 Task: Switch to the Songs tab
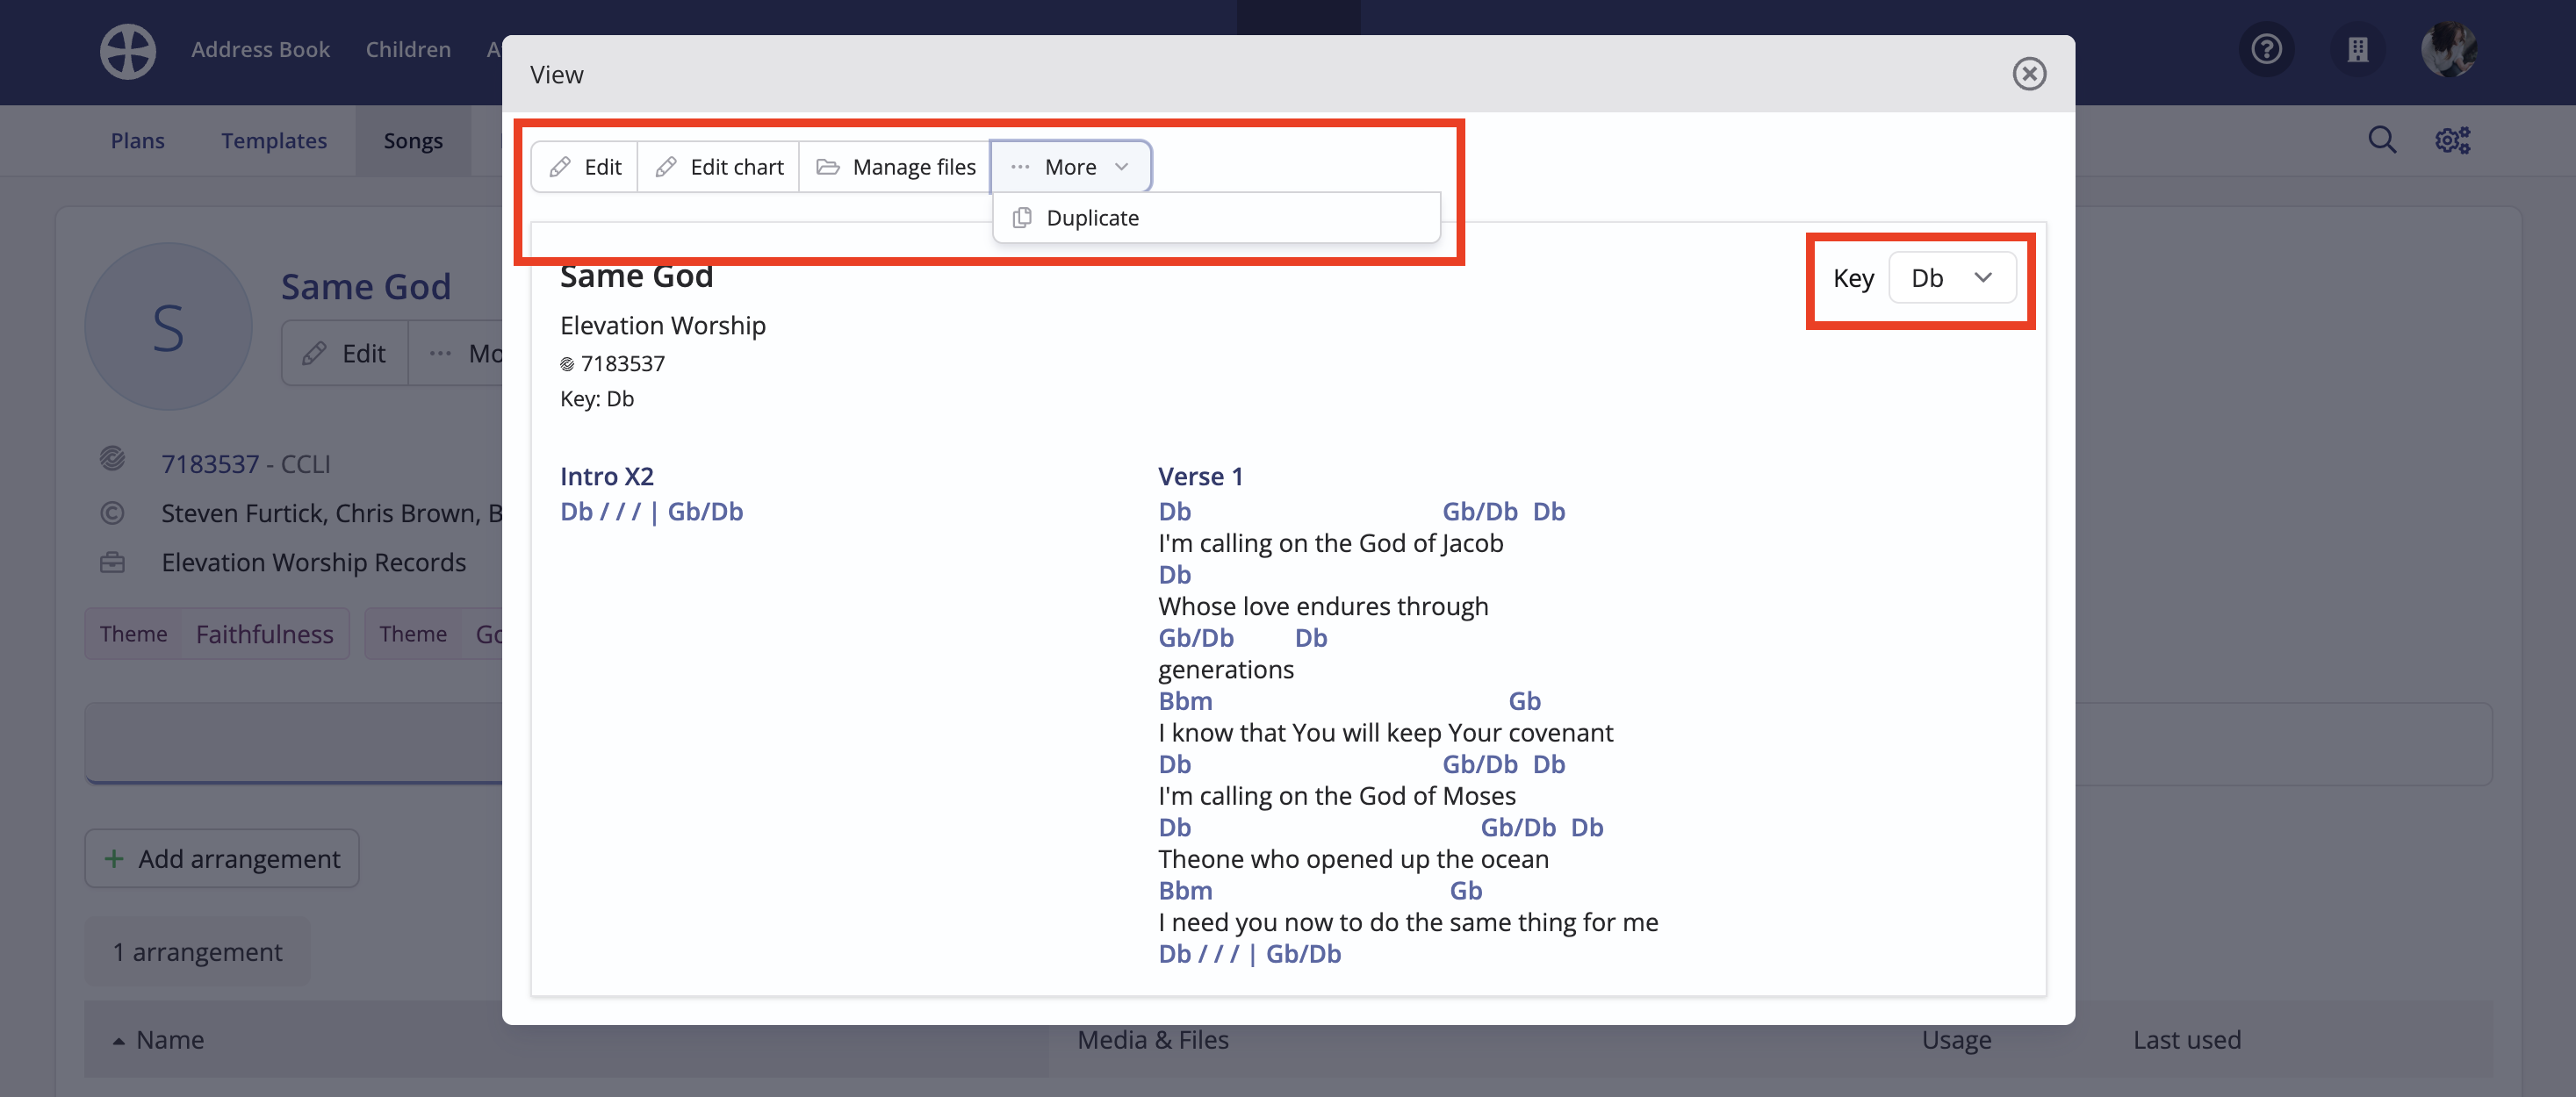coord(413,141)
